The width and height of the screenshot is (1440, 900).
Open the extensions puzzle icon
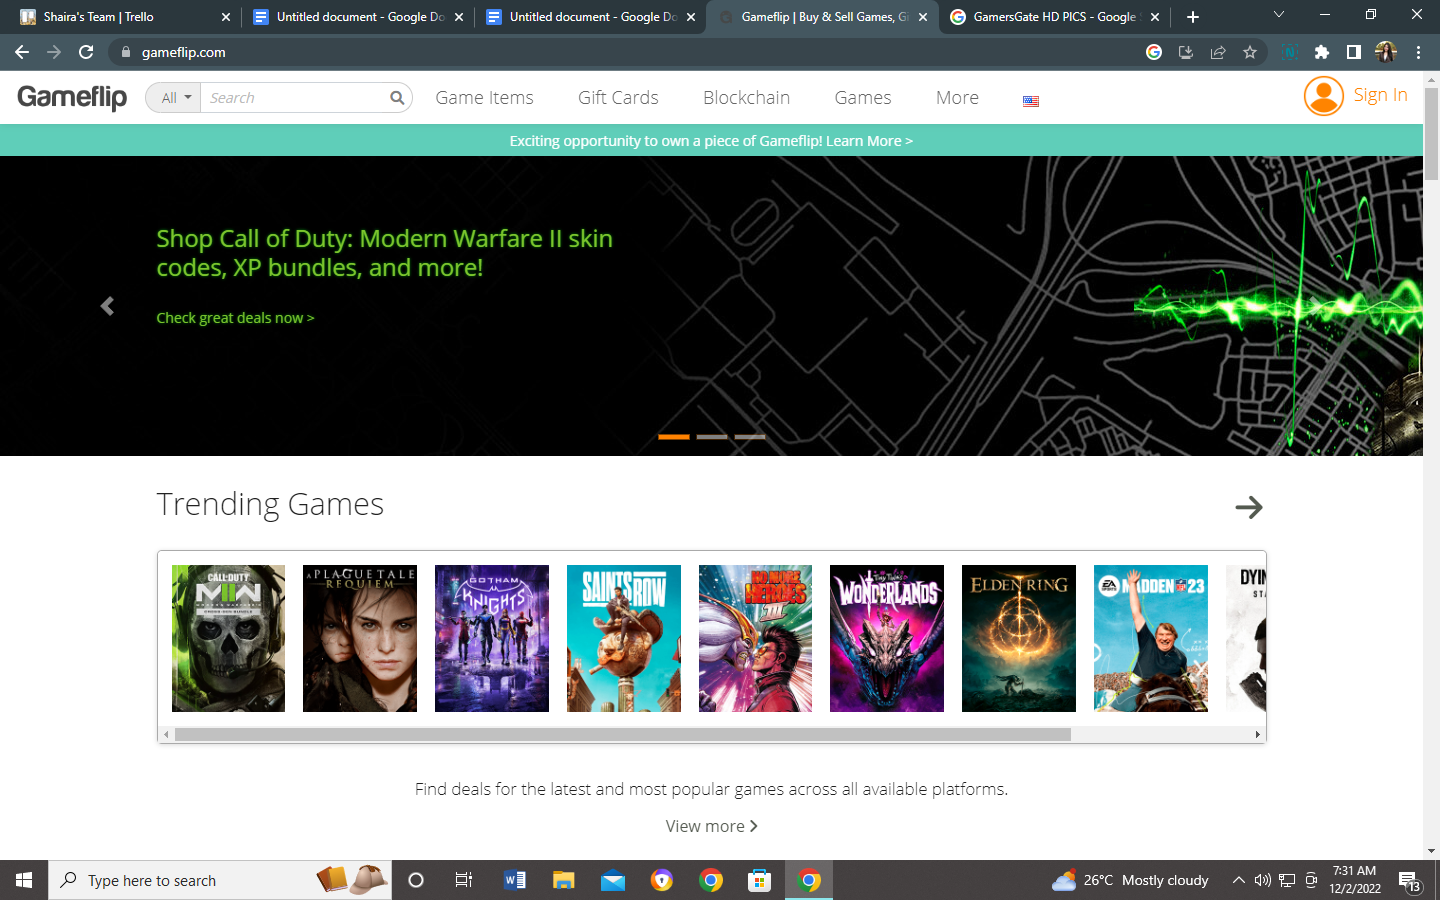[1321, 52]
